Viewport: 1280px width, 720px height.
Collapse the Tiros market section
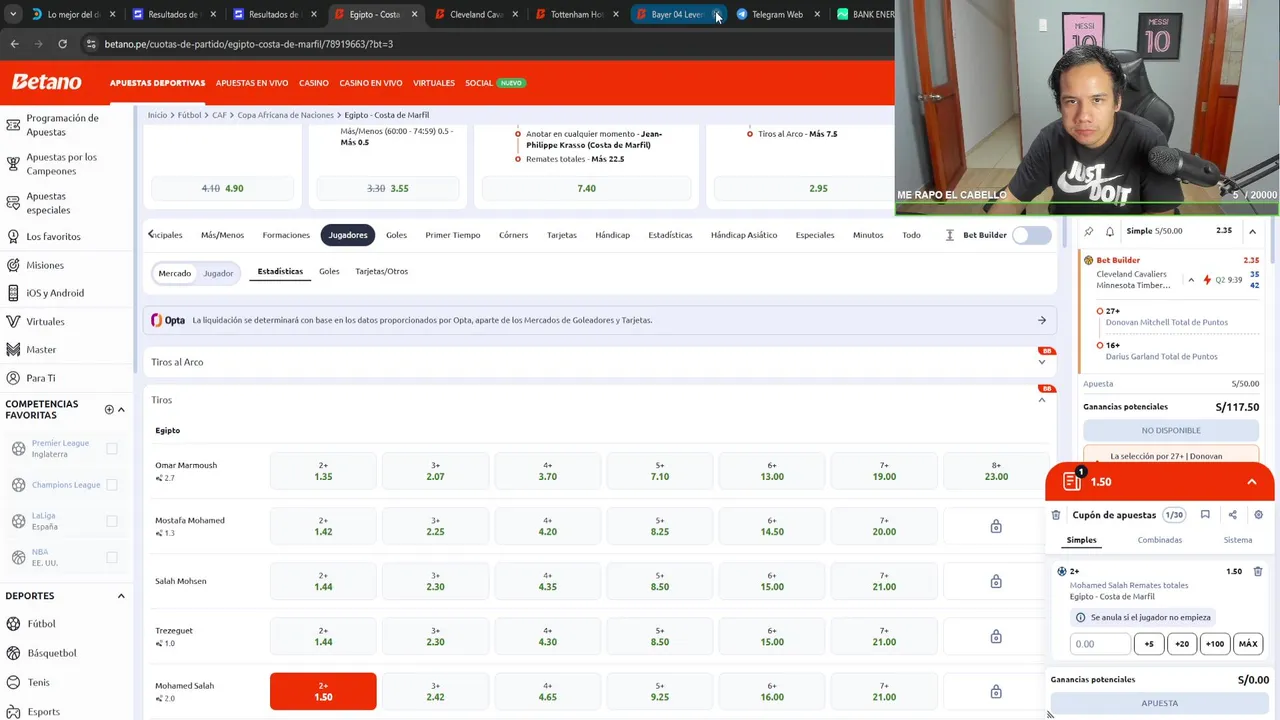click(1042, 400)
